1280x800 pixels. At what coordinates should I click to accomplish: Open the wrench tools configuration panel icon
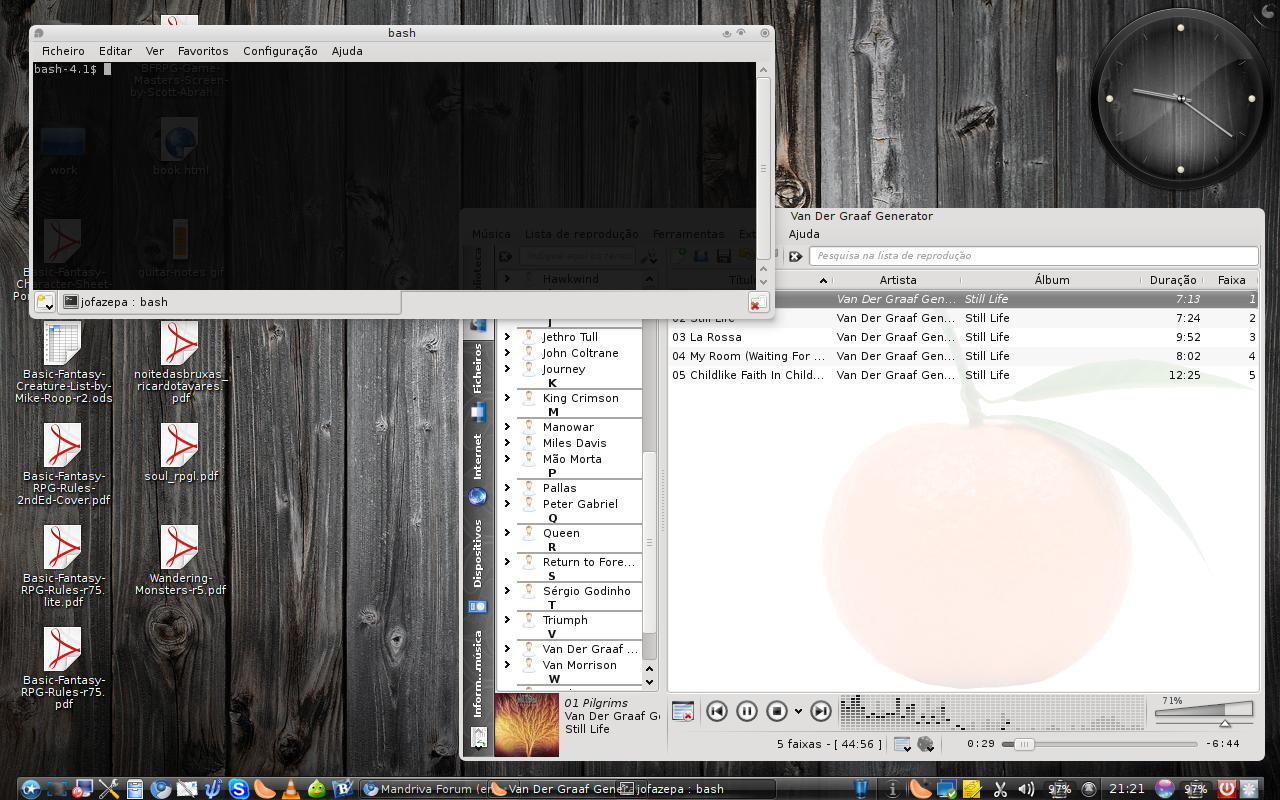coord(109,789)
